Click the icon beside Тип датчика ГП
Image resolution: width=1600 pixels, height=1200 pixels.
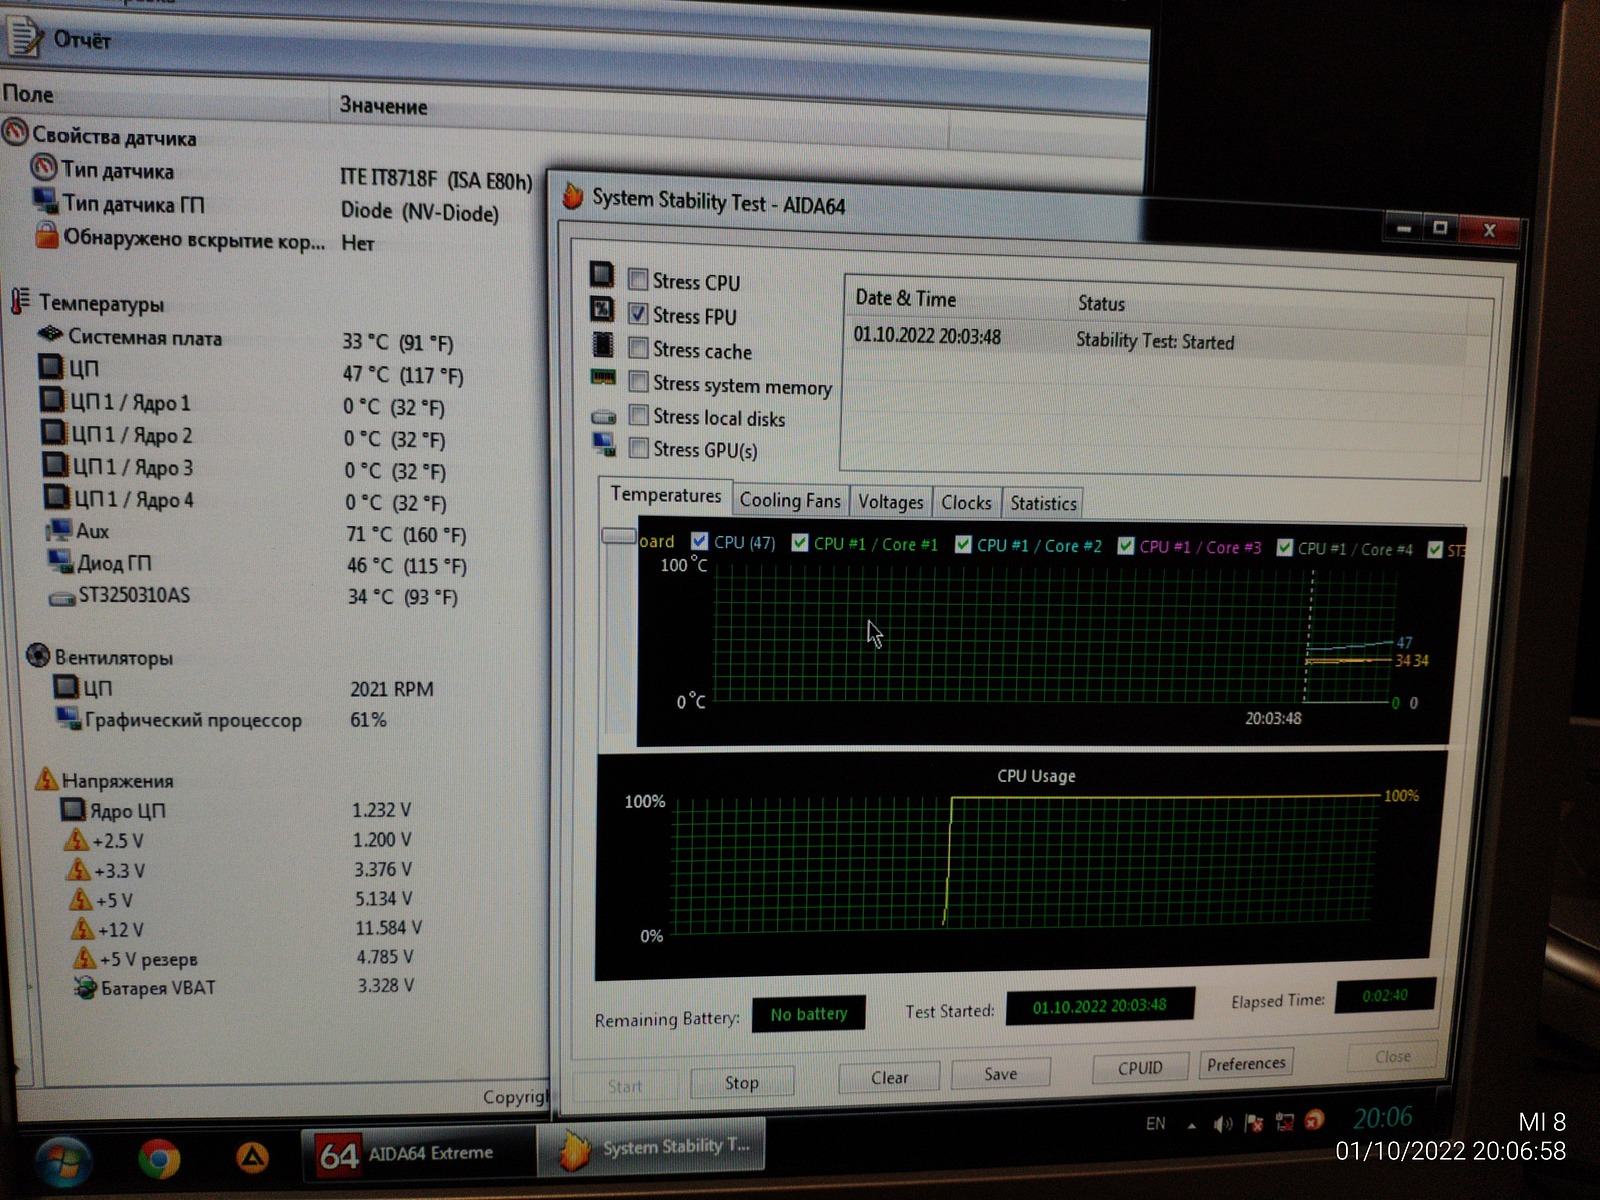pos(45,201)
